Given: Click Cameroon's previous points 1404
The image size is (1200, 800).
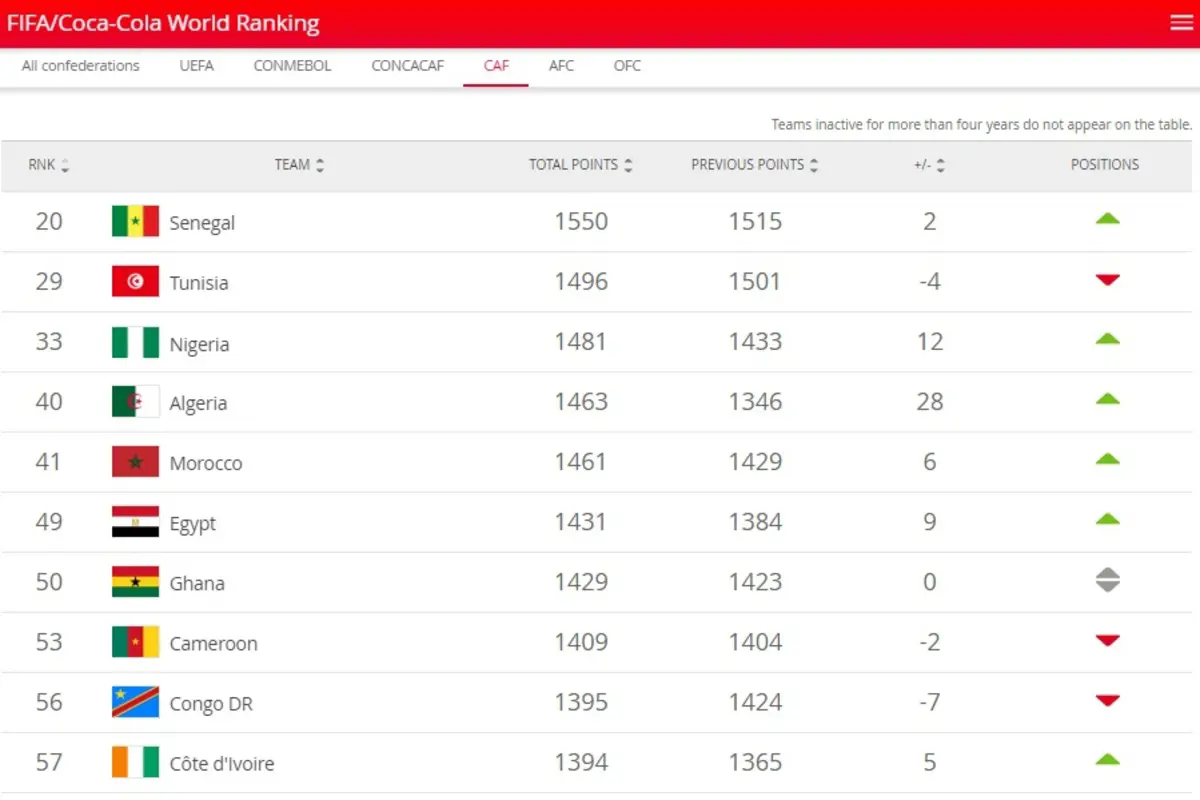Looking at the screenshot, I should [x=755, y=641].
